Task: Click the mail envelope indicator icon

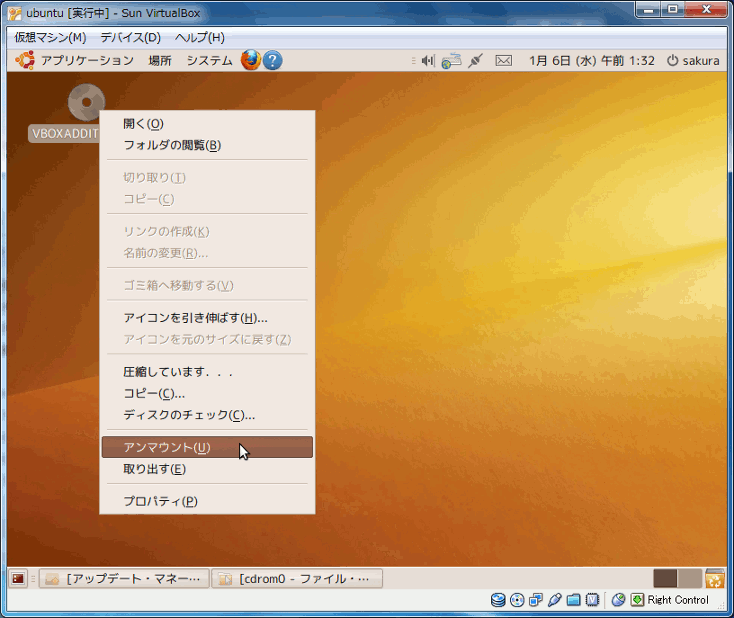Action: coord(503,61)
